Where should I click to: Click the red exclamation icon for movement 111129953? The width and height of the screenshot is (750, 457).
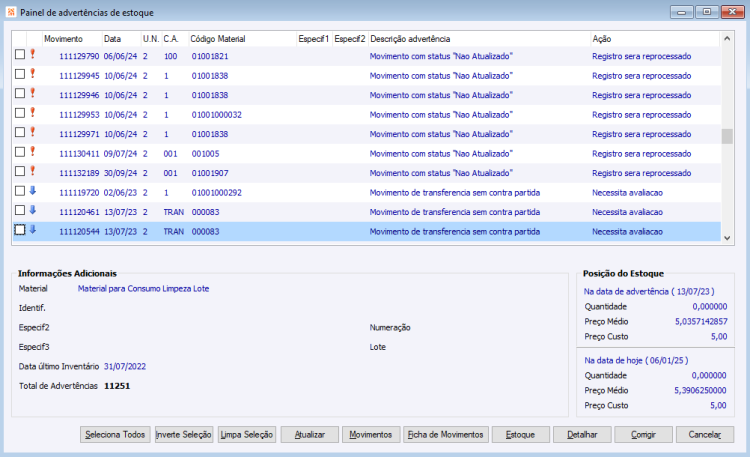tap(33, 112)
